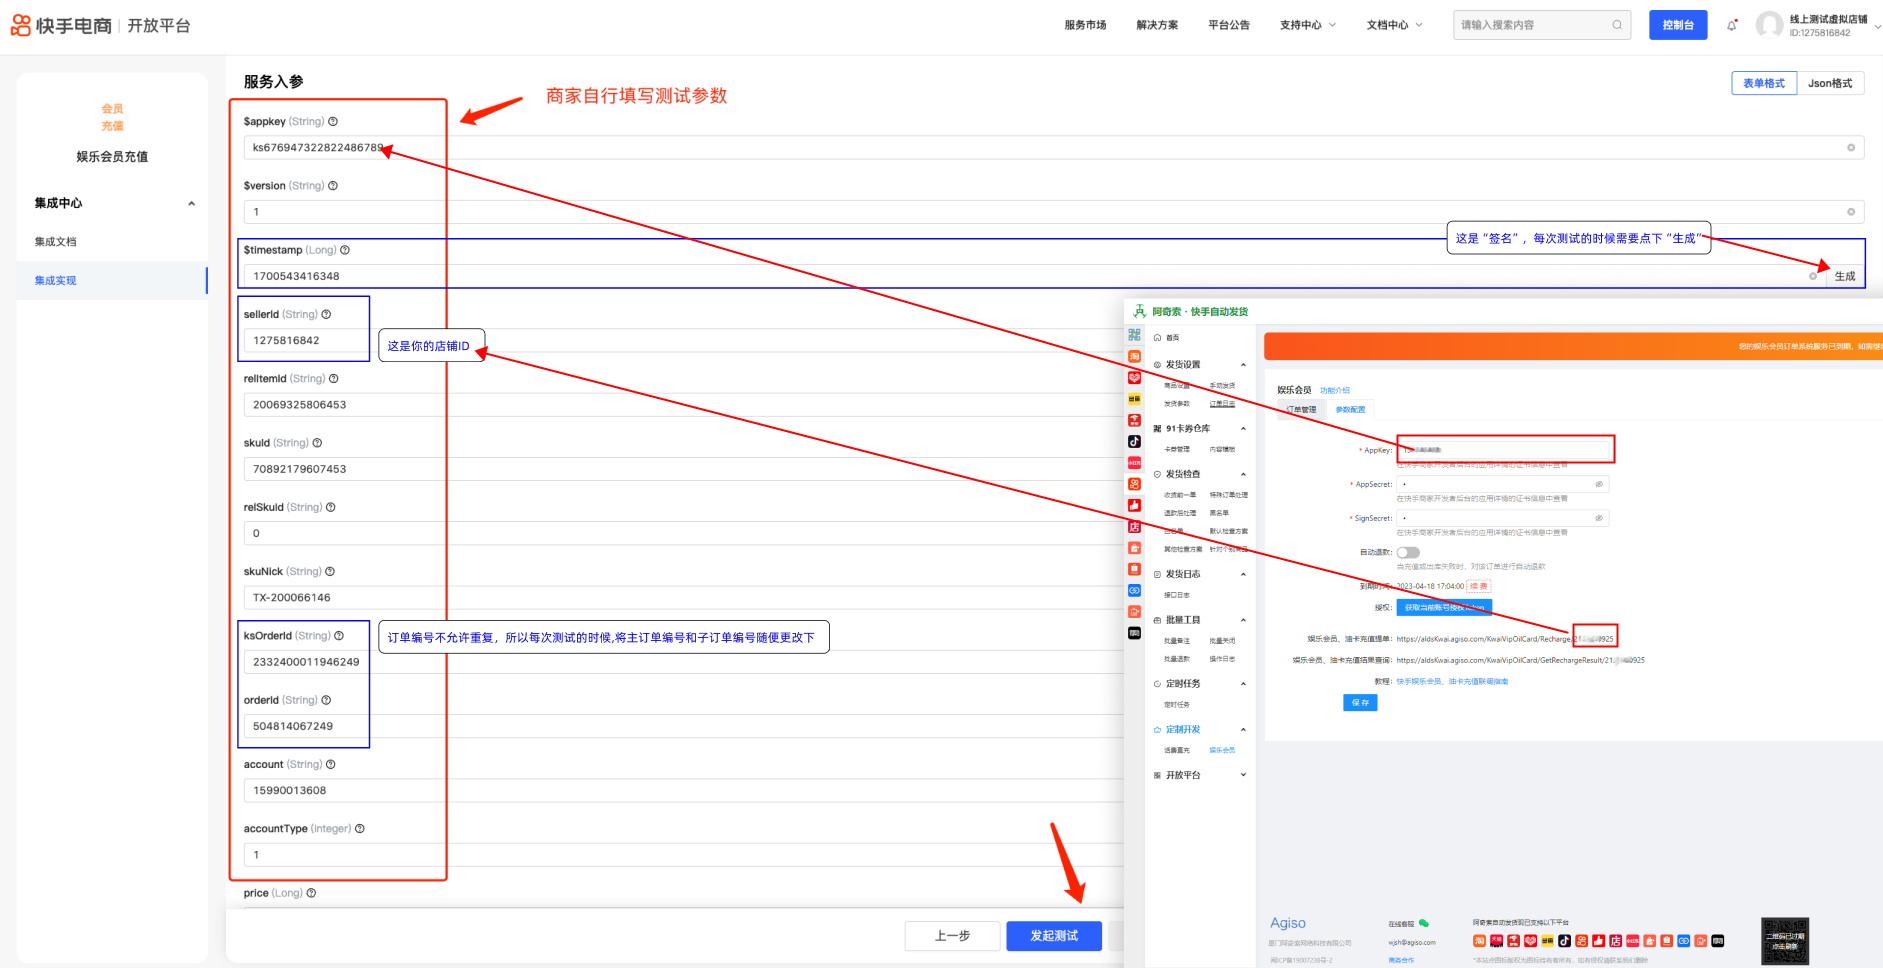Open 平台公告 in top navigation
1883x968 pixels.
click(1229, 25)
